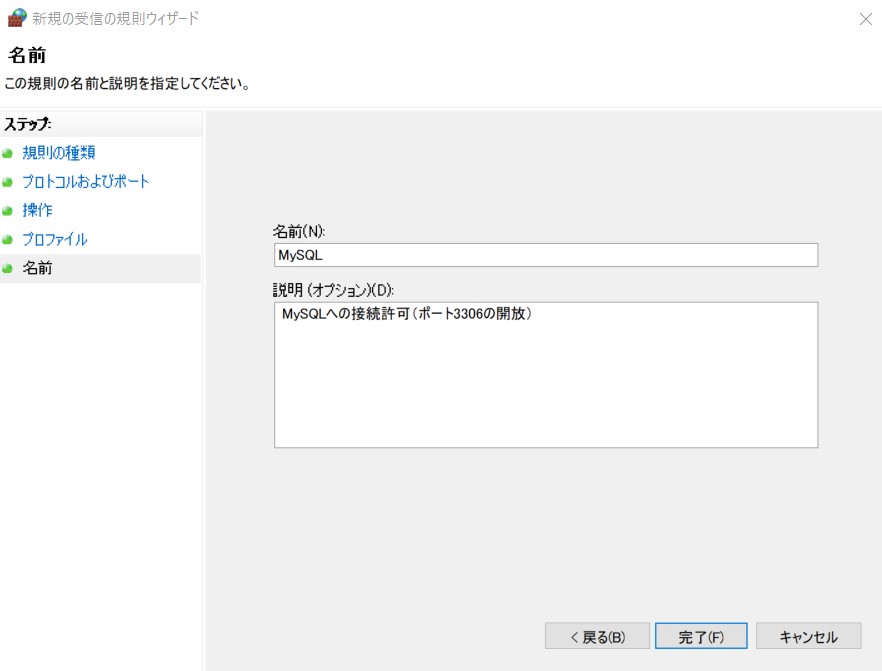The image size is (882, 671).
Task: Finish the wizard with 完了(F)
Action: [701, 636]
